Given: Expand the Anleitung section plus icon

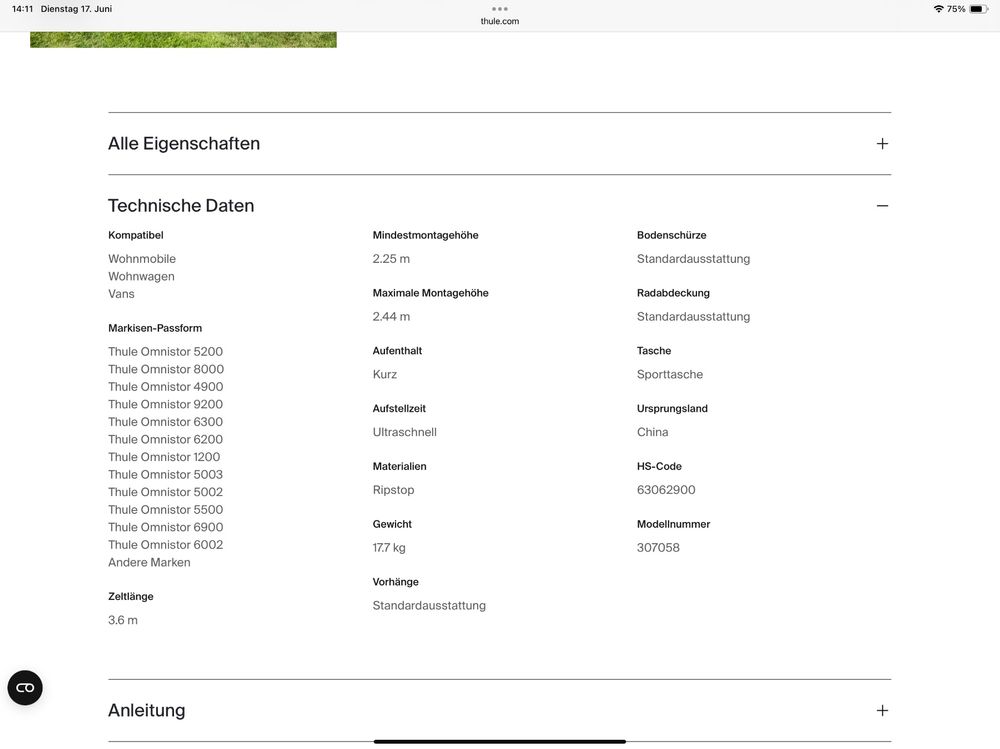Looking at the screenshot, I should click(882, 710).
